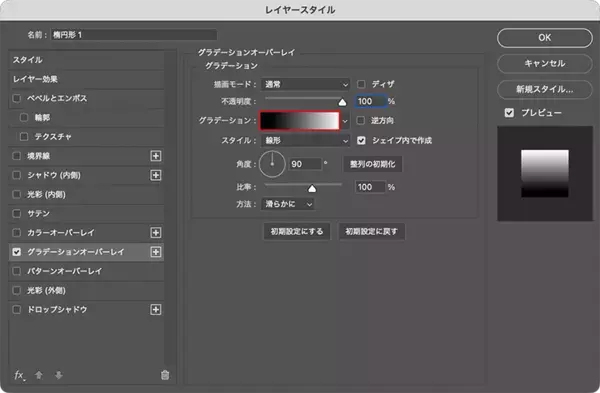Click the black-to-white gradient swatch
Image resolution: width=600 pixels, height=393 pixels.
pos(299,121)
